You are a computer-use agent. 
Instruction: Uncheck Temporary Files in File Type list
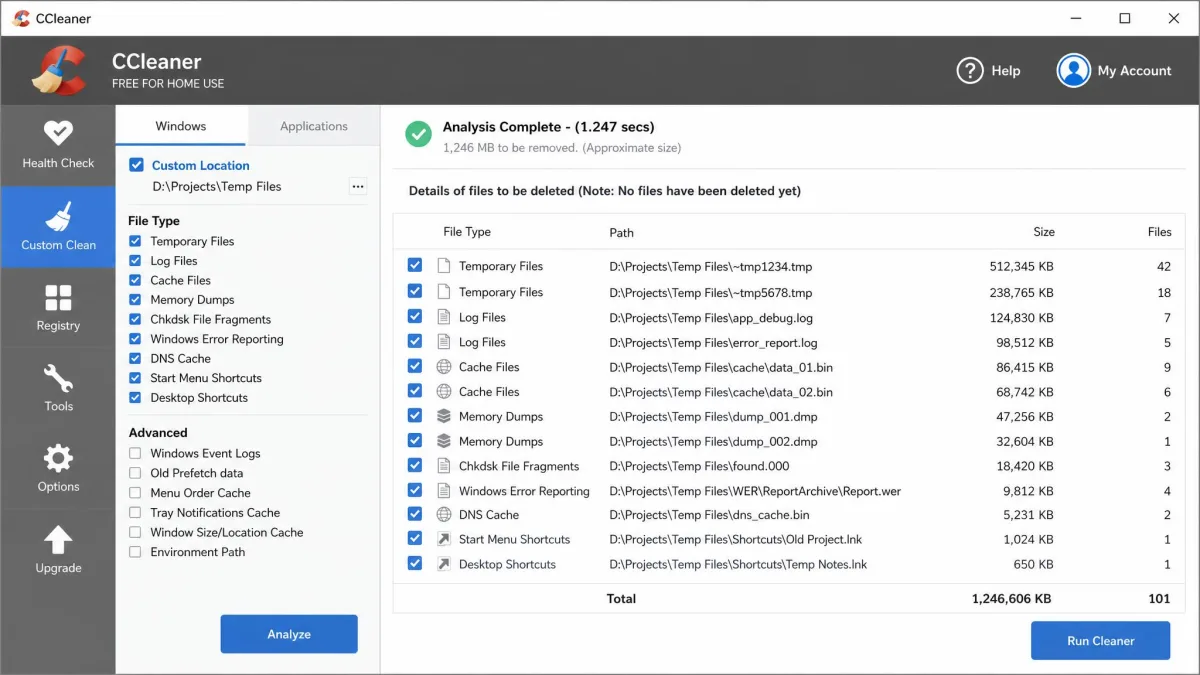(135, 241)
